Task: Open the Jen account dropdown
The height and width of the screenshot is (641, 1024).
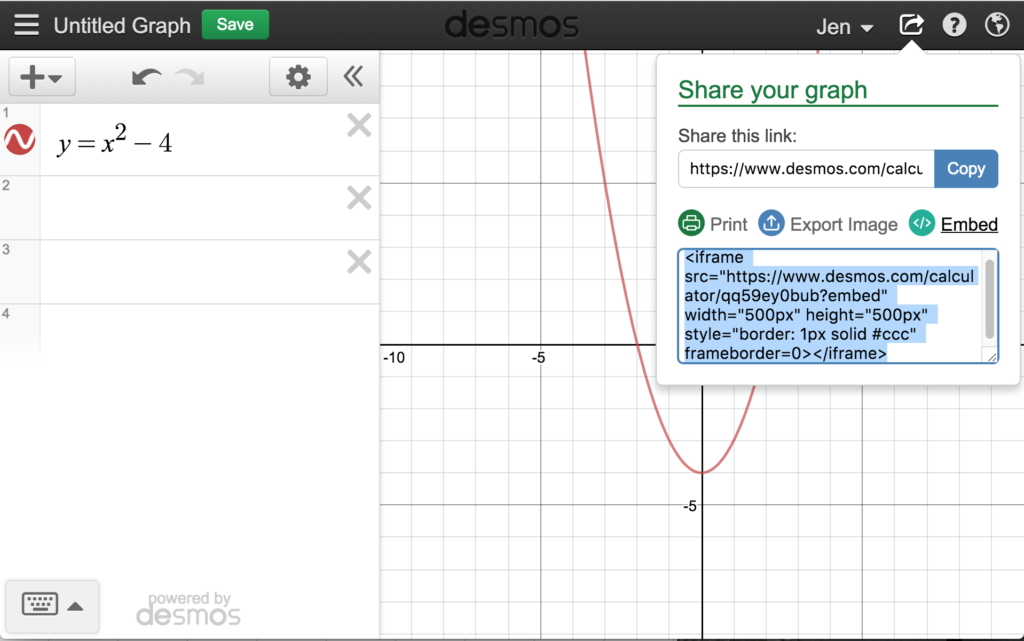Action: point(844,26)
